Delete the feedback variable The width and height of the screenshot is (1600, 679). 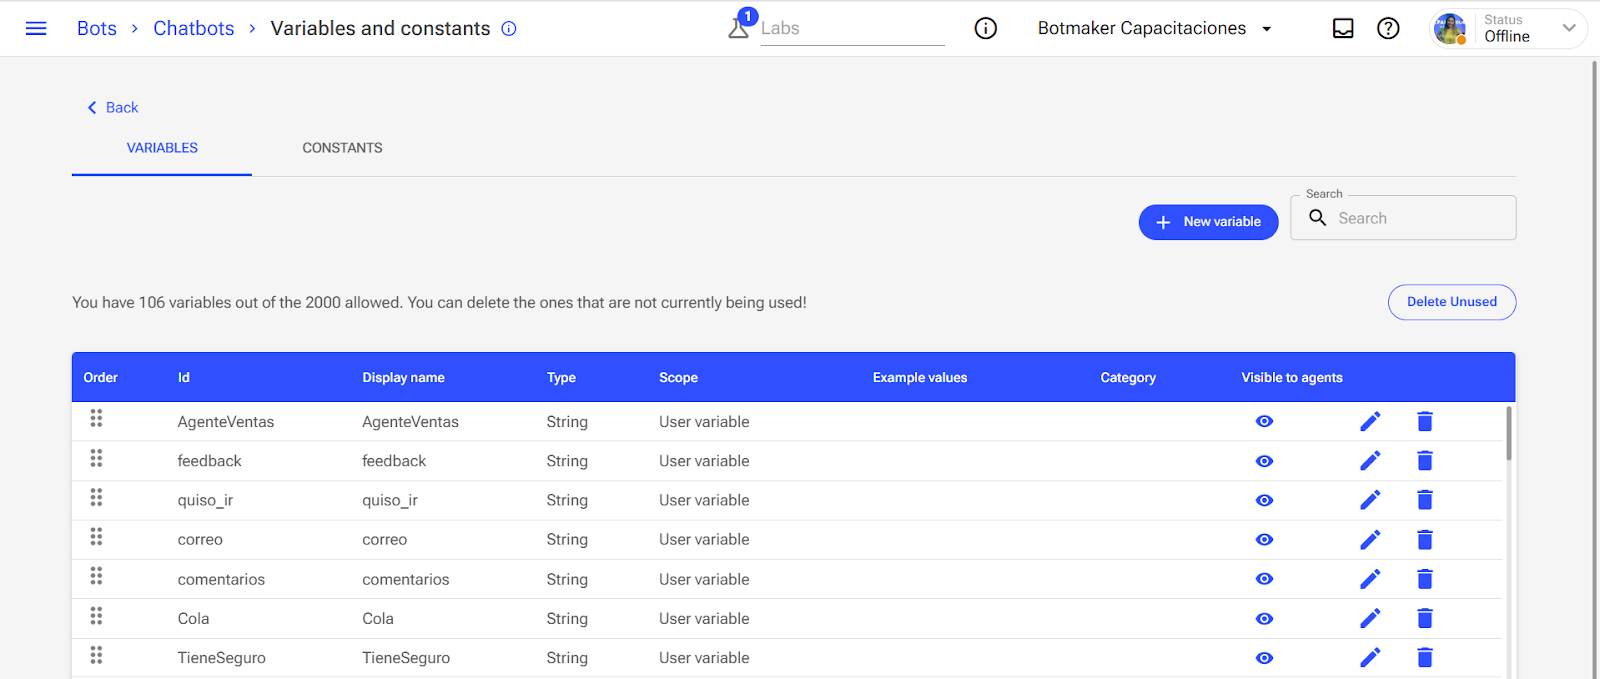point(1425,460)
